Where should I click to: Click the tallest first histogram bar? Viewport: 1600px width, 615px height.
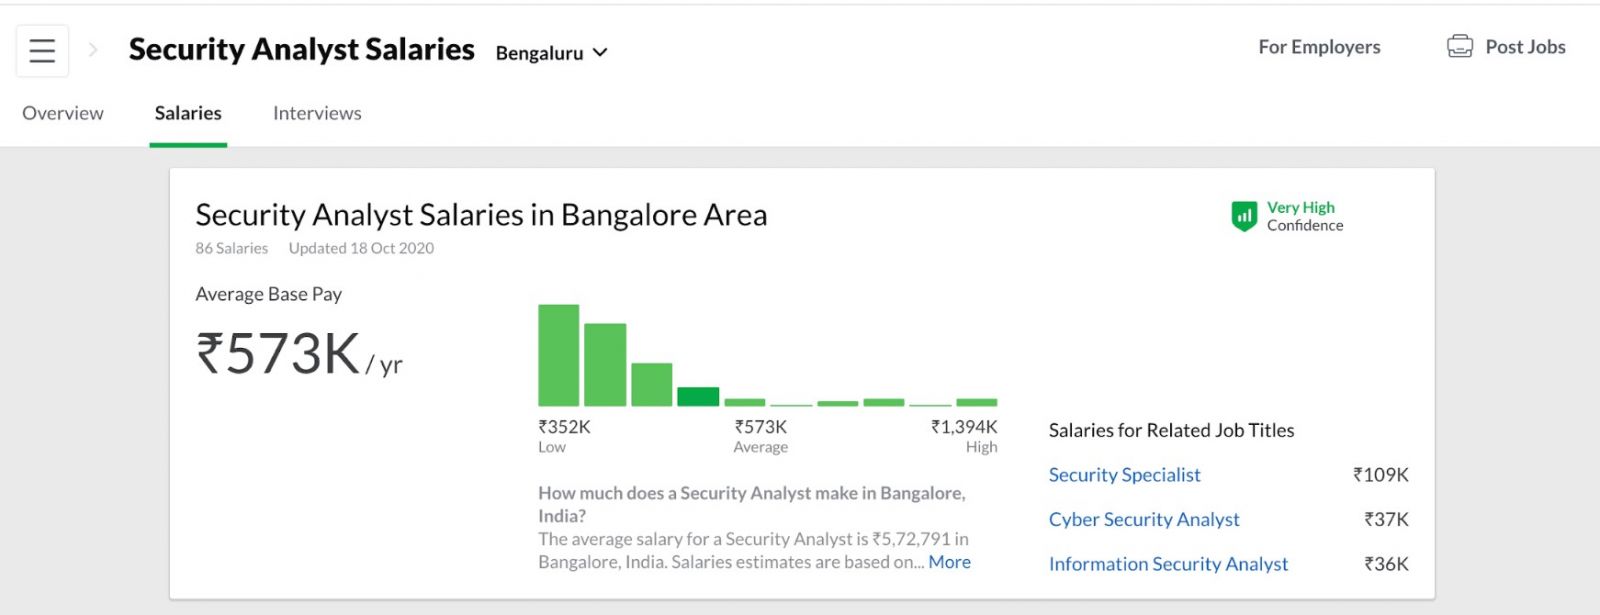[558, 355]
